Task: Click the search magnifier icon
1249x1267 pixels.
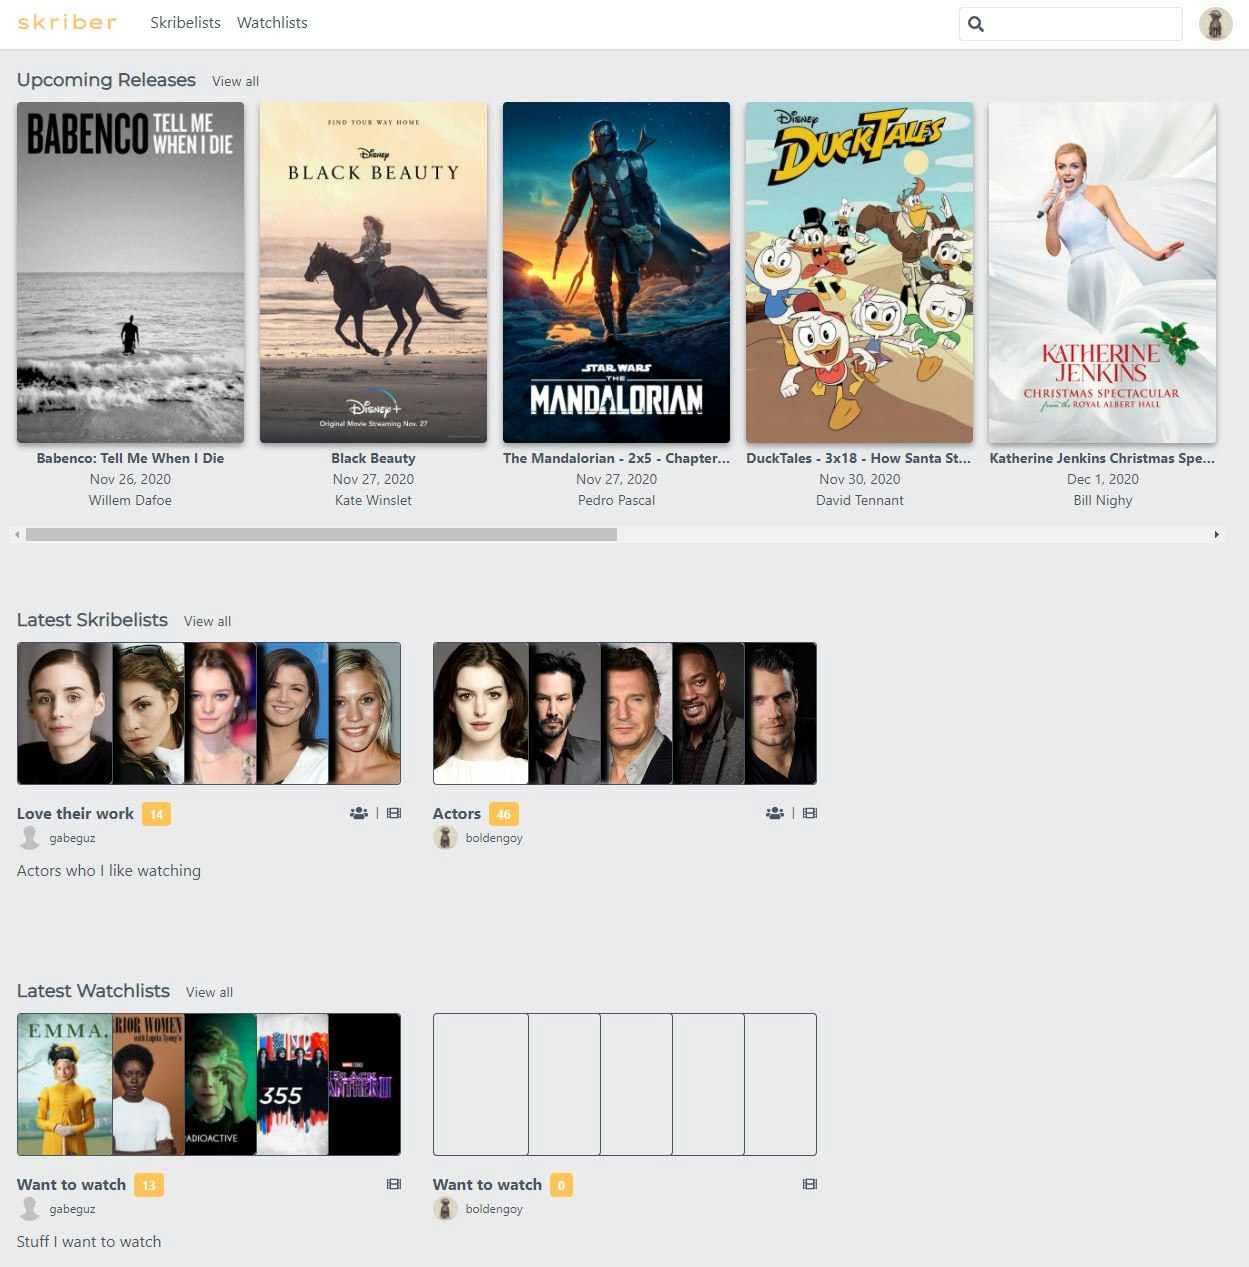Action: pos(976,24)
